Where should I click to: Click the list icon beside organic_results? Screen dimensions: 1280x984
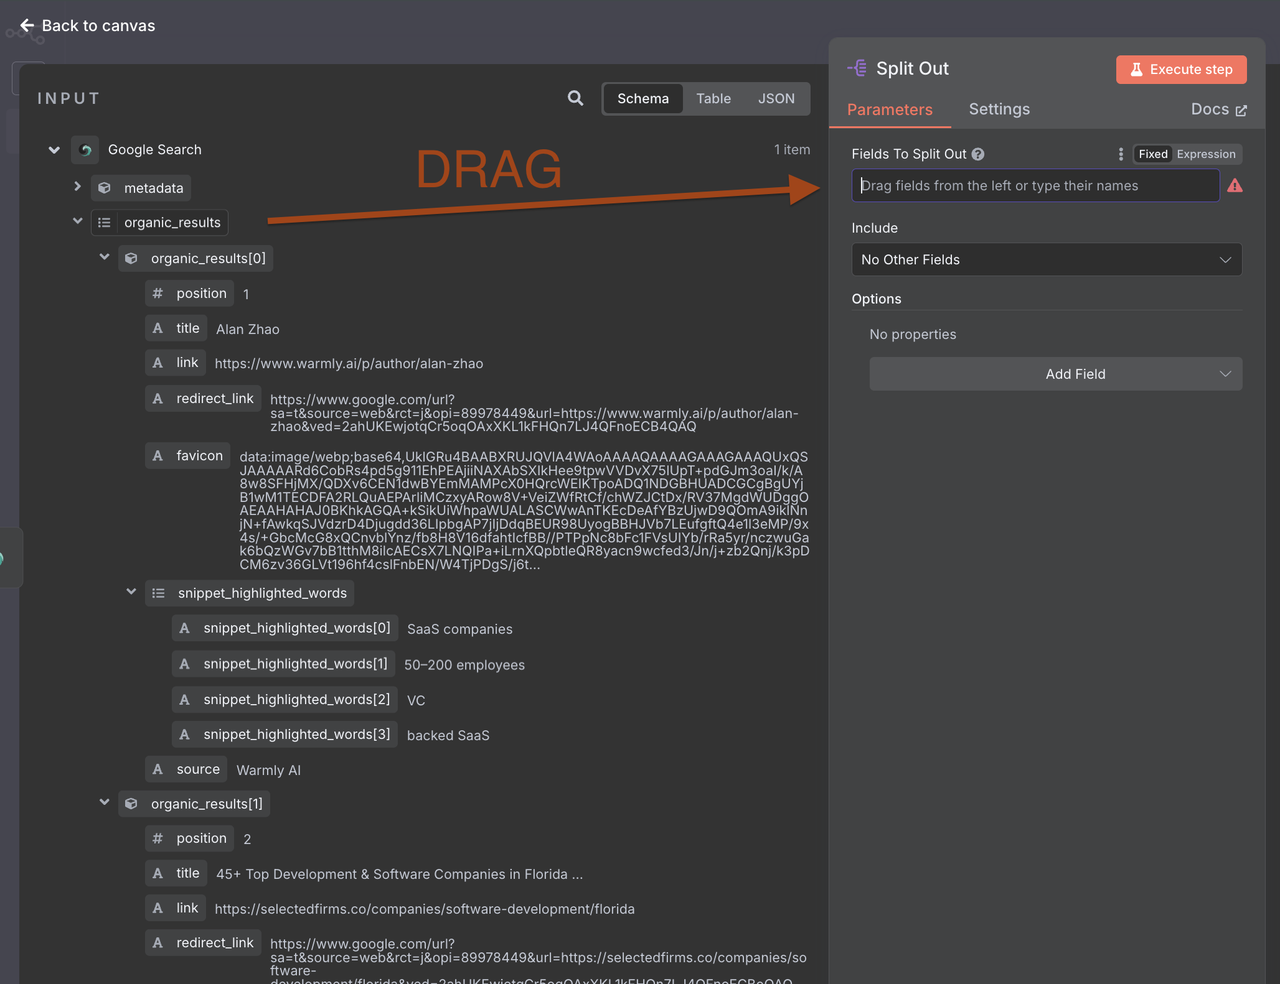click(x=104, y=223)
